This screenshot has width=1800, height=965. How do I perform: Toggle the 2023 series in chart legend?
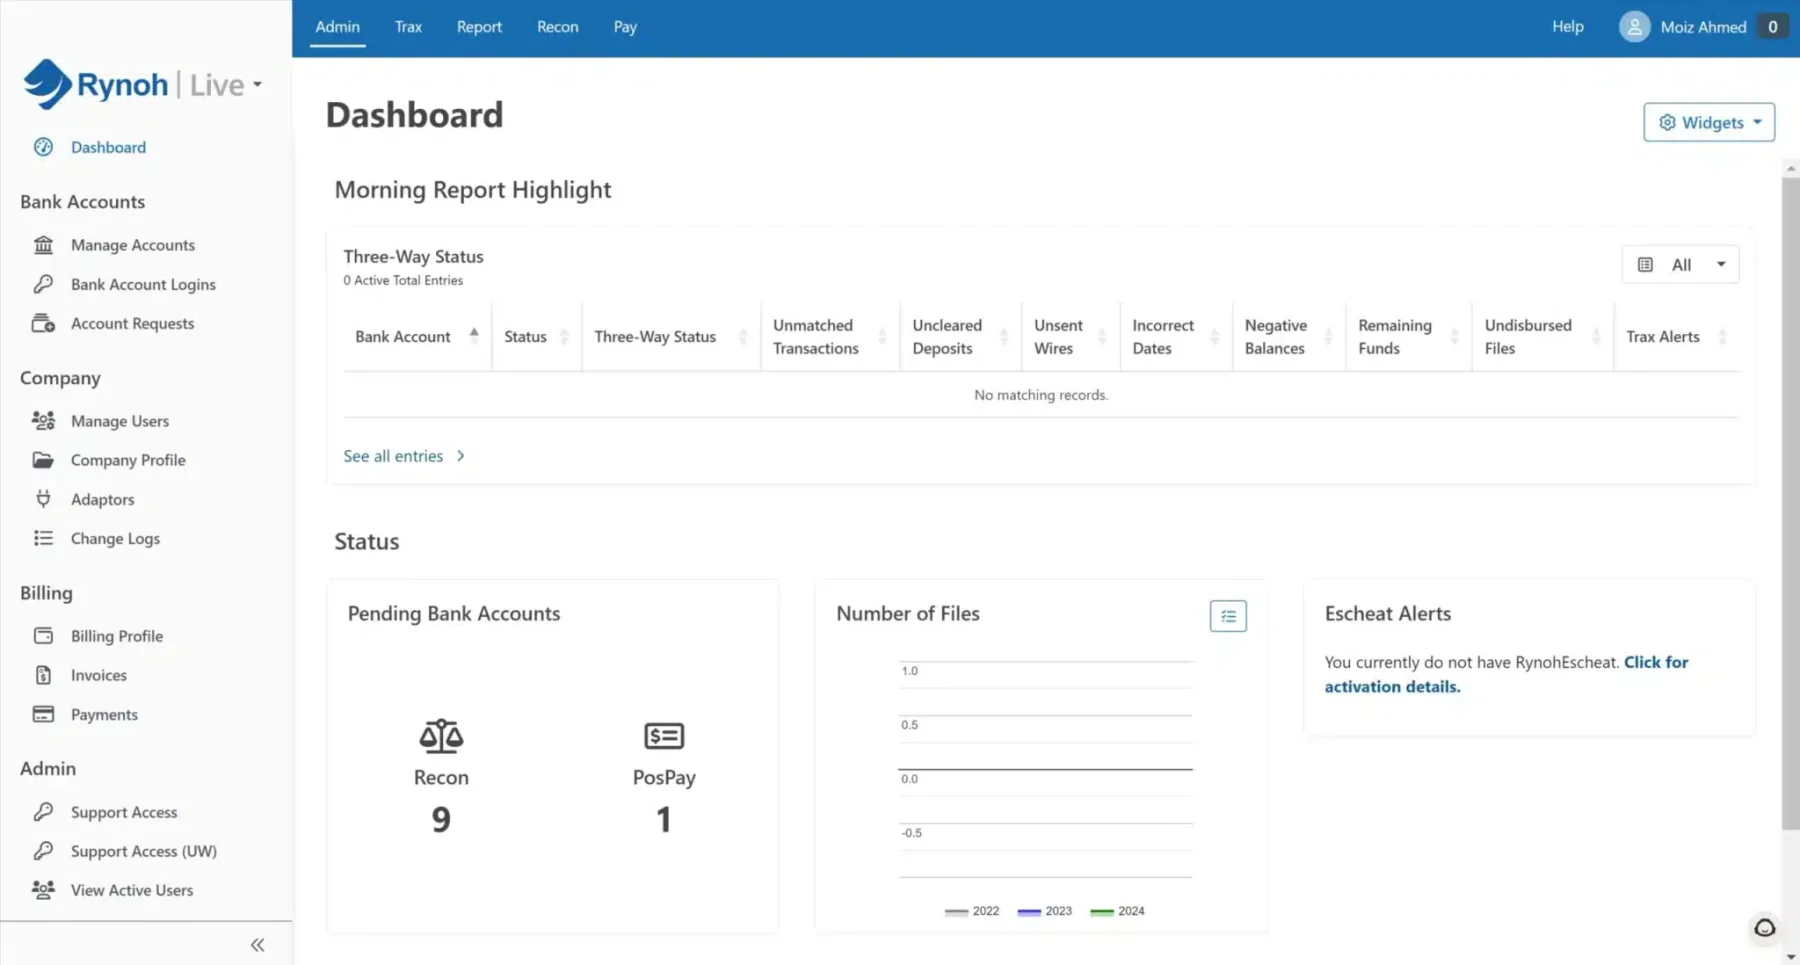(1045, 911)
